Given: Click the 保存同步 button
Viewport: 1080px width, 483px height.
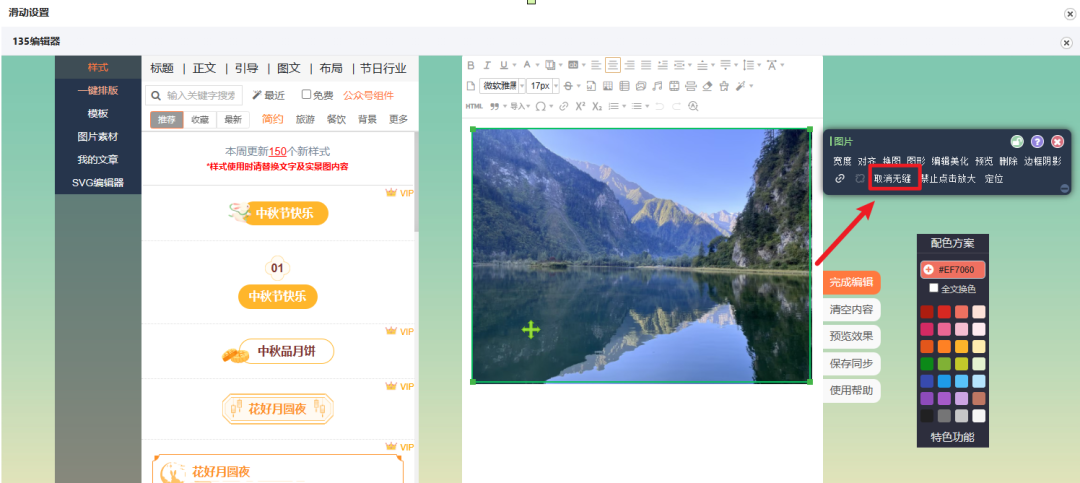Looking at the screenshot, I should pos(851,364).
